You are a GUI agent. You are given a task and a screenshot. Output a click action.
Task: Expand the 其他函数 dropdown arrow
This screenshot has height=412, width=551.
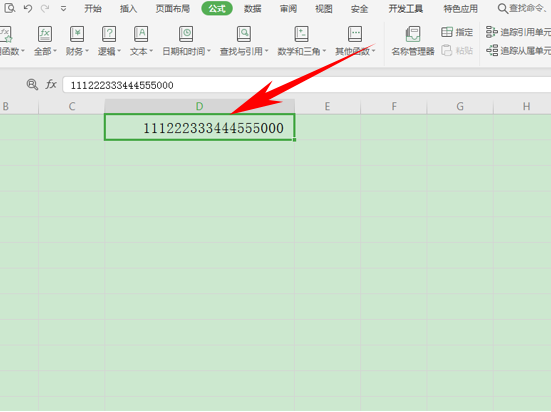(374, 52)
